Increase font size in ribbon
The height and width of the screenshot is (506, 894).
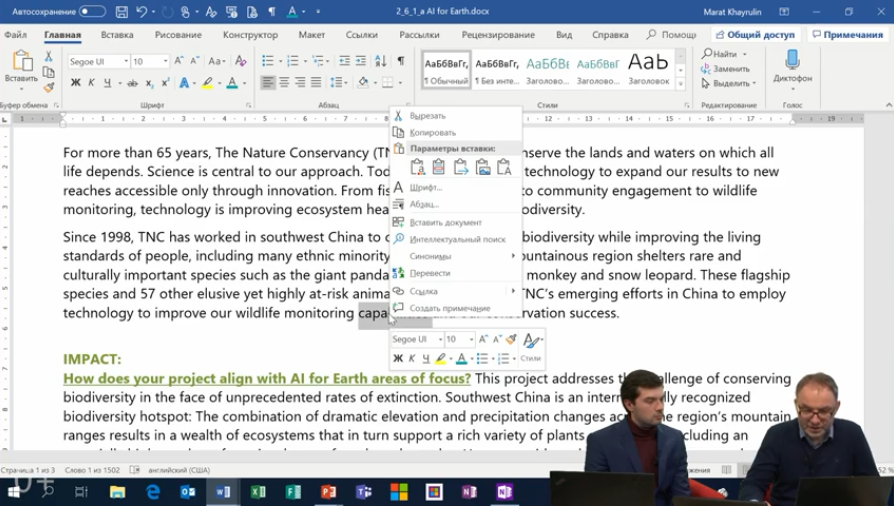(179, 61)
